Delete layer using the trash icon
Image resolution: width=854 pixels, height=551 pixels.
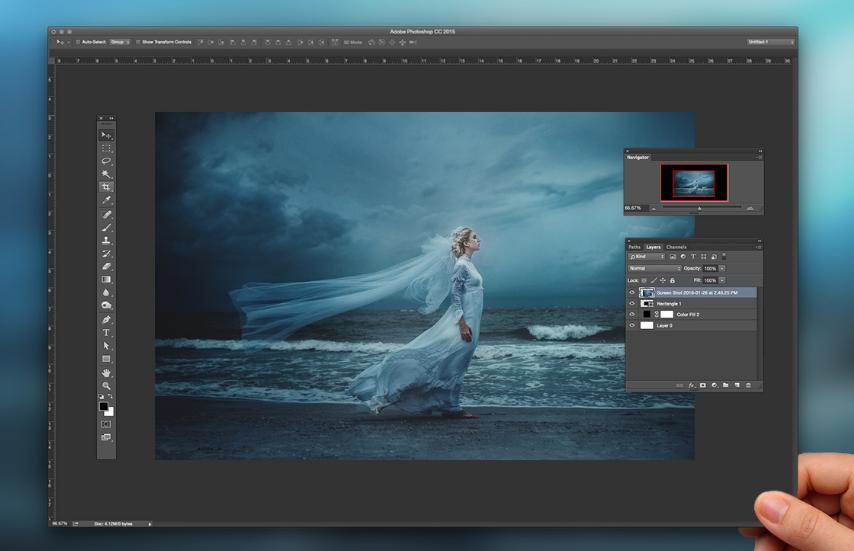tap(748, 385)
